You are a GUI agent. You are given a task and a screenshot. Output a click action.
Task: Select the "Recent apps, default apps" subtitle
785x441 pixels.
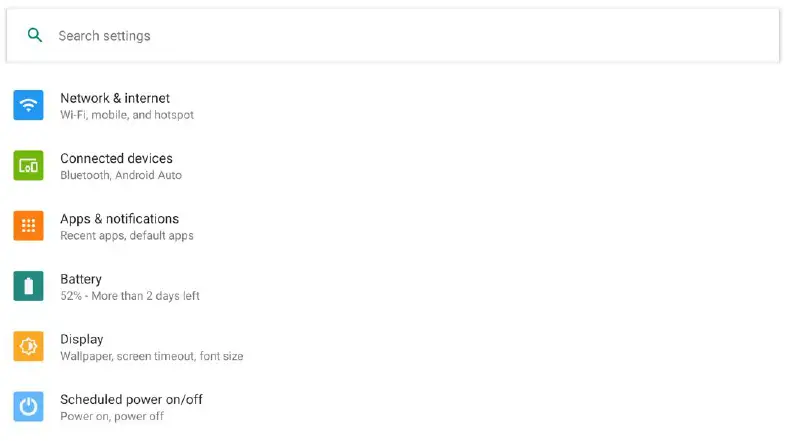127,236
